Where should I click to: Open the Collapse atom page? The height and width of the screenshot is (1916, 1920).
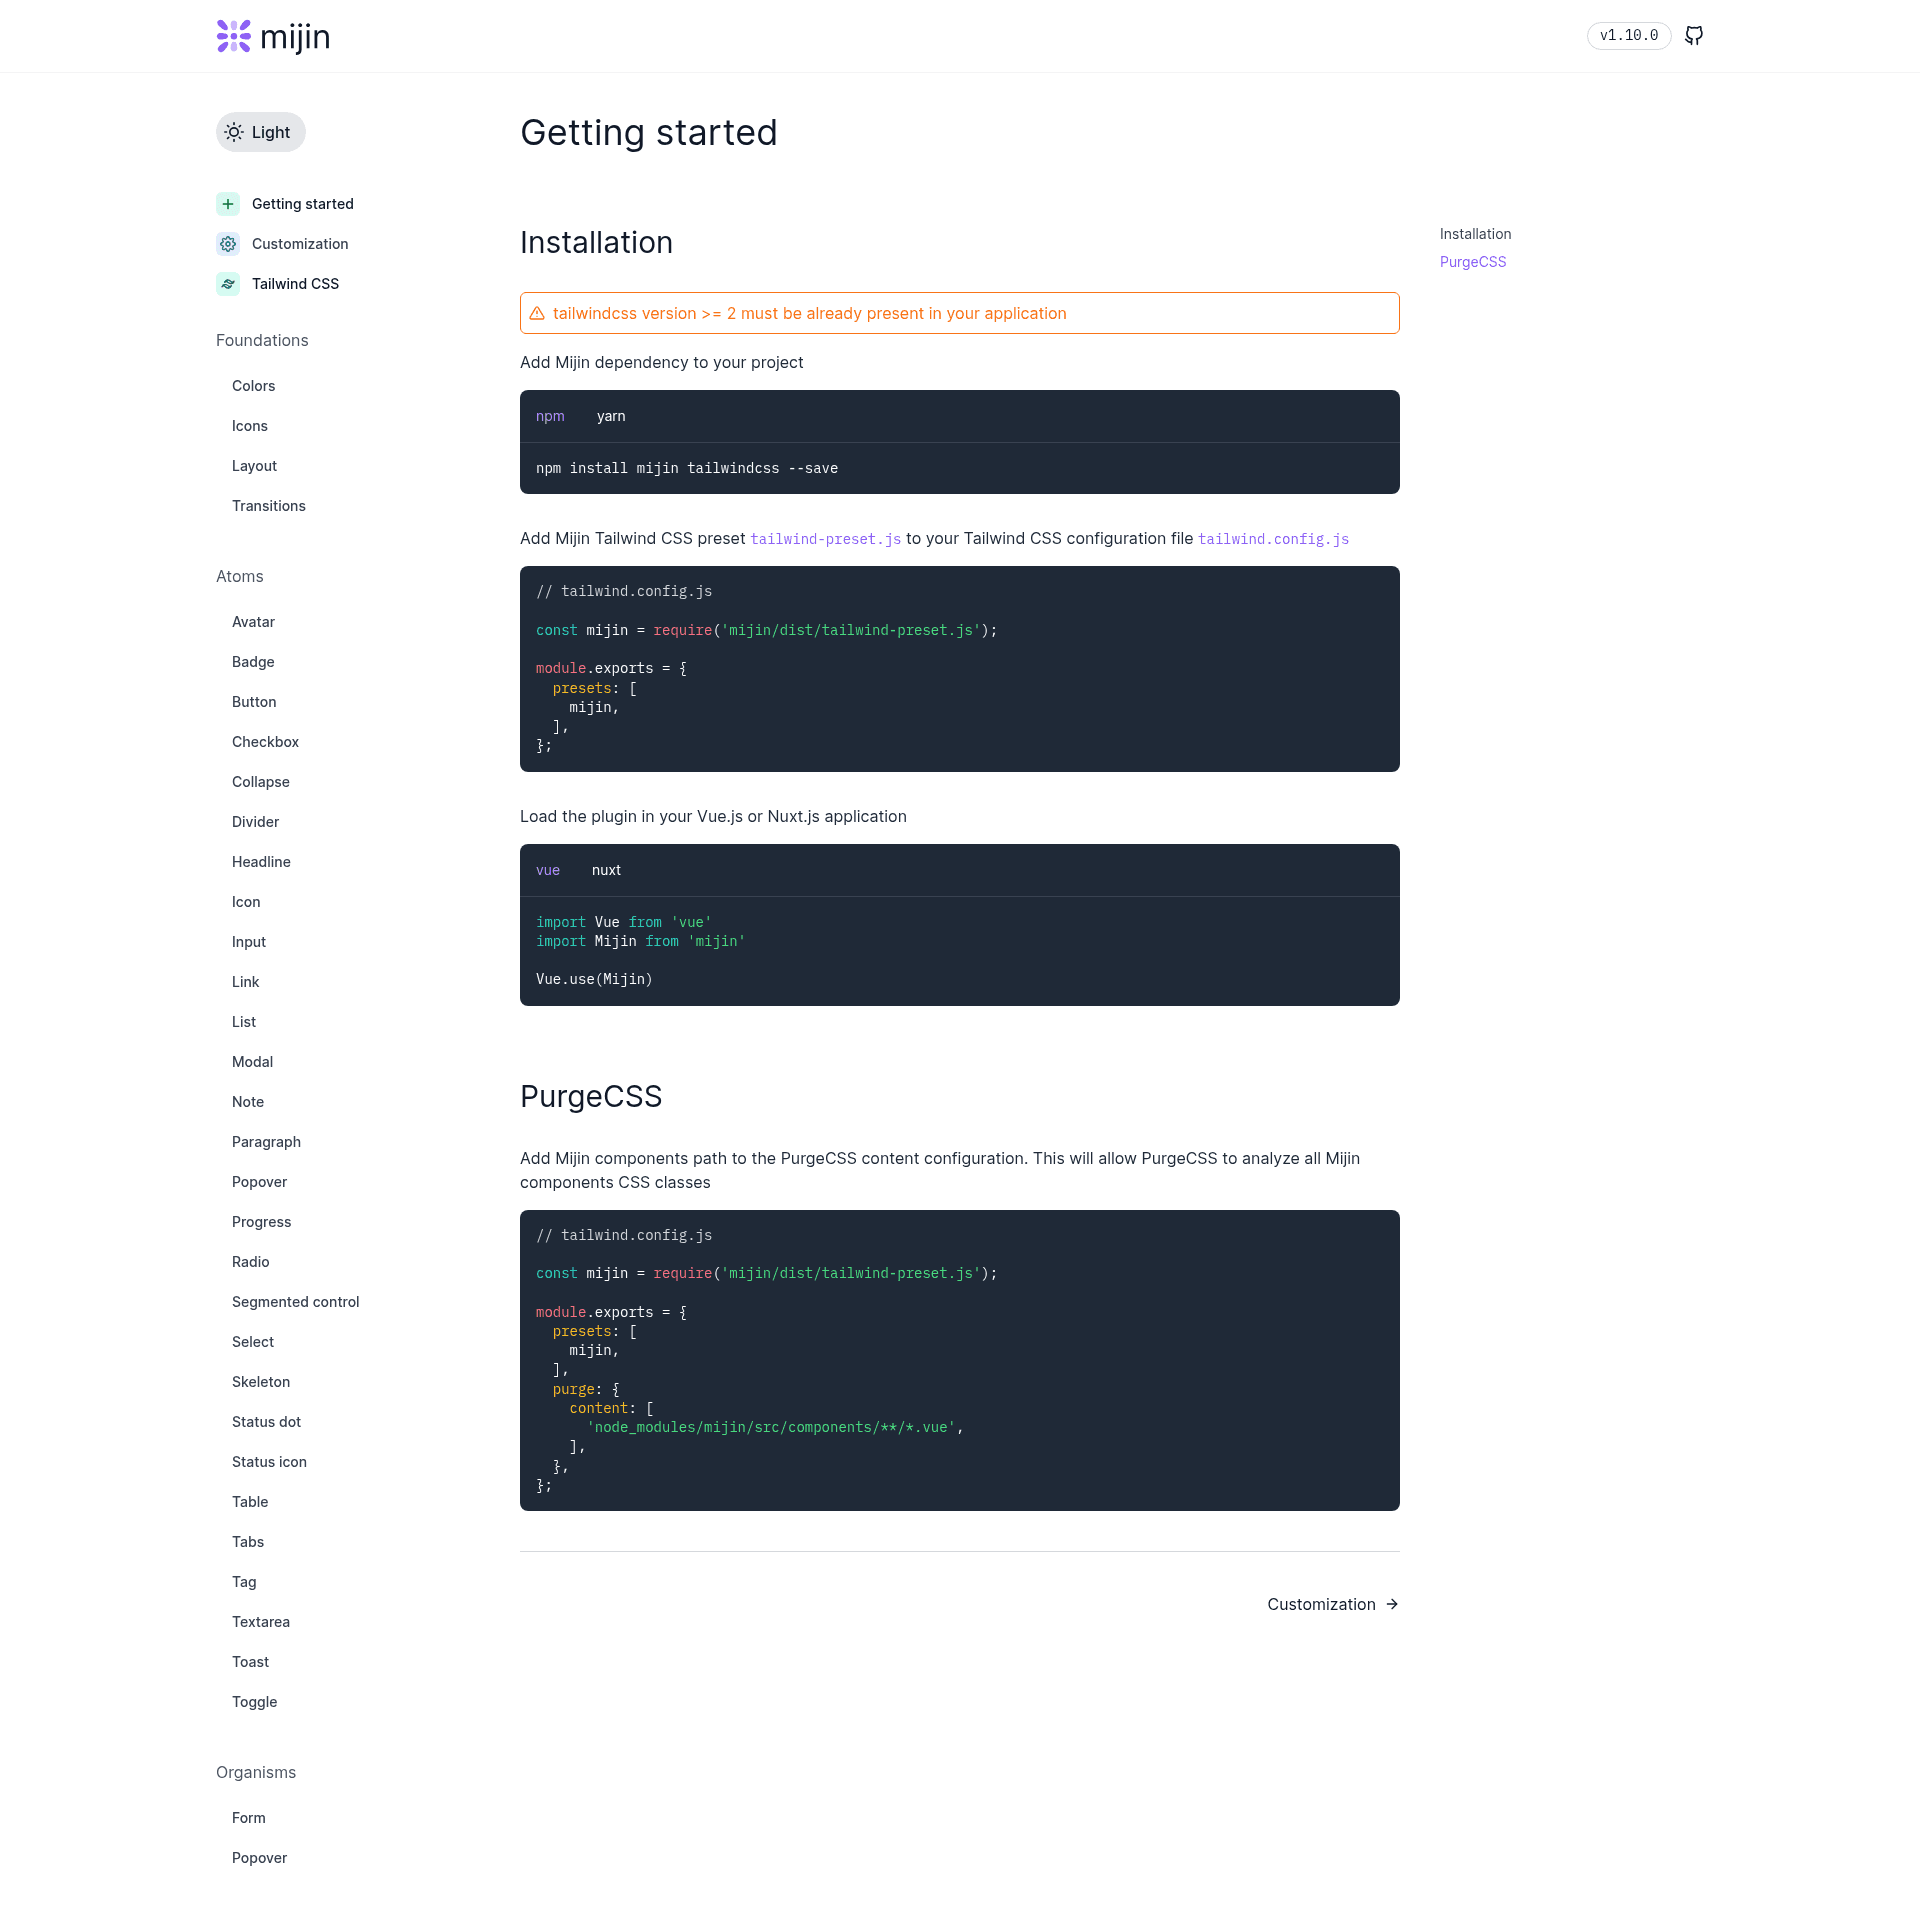coord(261,782)
